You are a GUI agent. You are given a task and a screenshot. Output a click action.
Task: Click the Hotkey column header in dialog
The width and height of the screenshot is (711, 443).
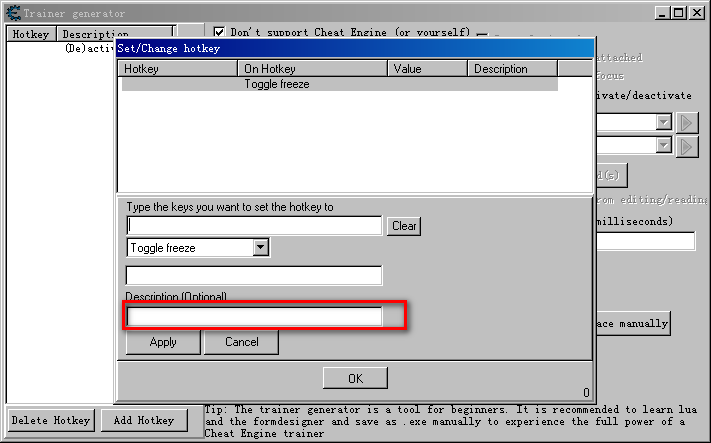pos(178,69)
